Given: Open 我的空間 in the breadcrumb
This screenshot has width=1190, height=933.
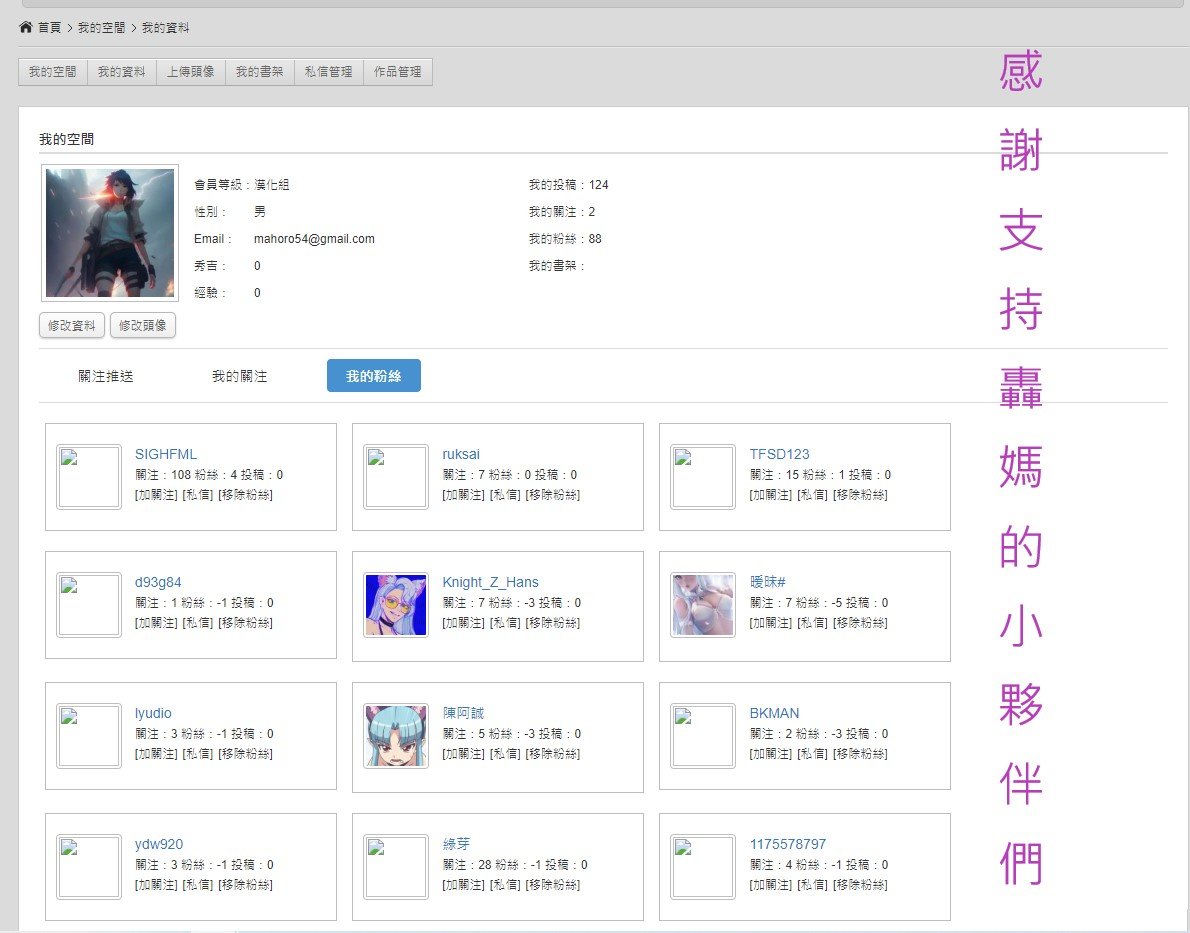Looking at the screenshot, I should point(102,27).
